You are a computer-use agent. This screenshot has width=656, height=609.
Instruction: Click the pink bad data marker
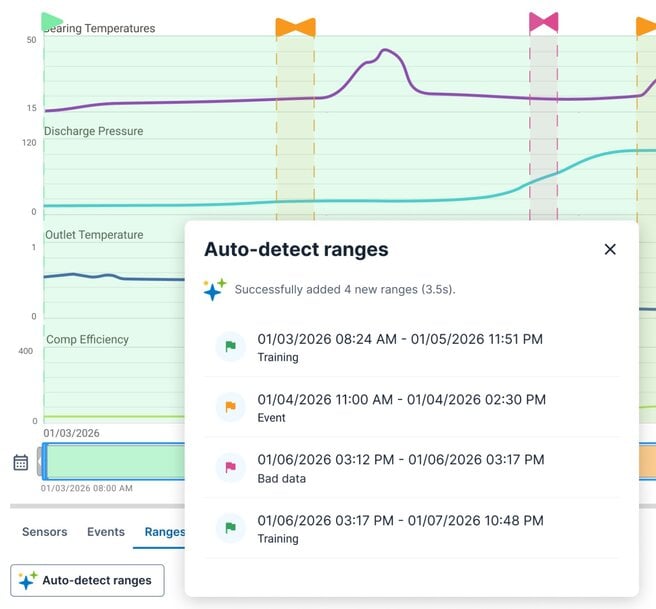pos(543,22)
